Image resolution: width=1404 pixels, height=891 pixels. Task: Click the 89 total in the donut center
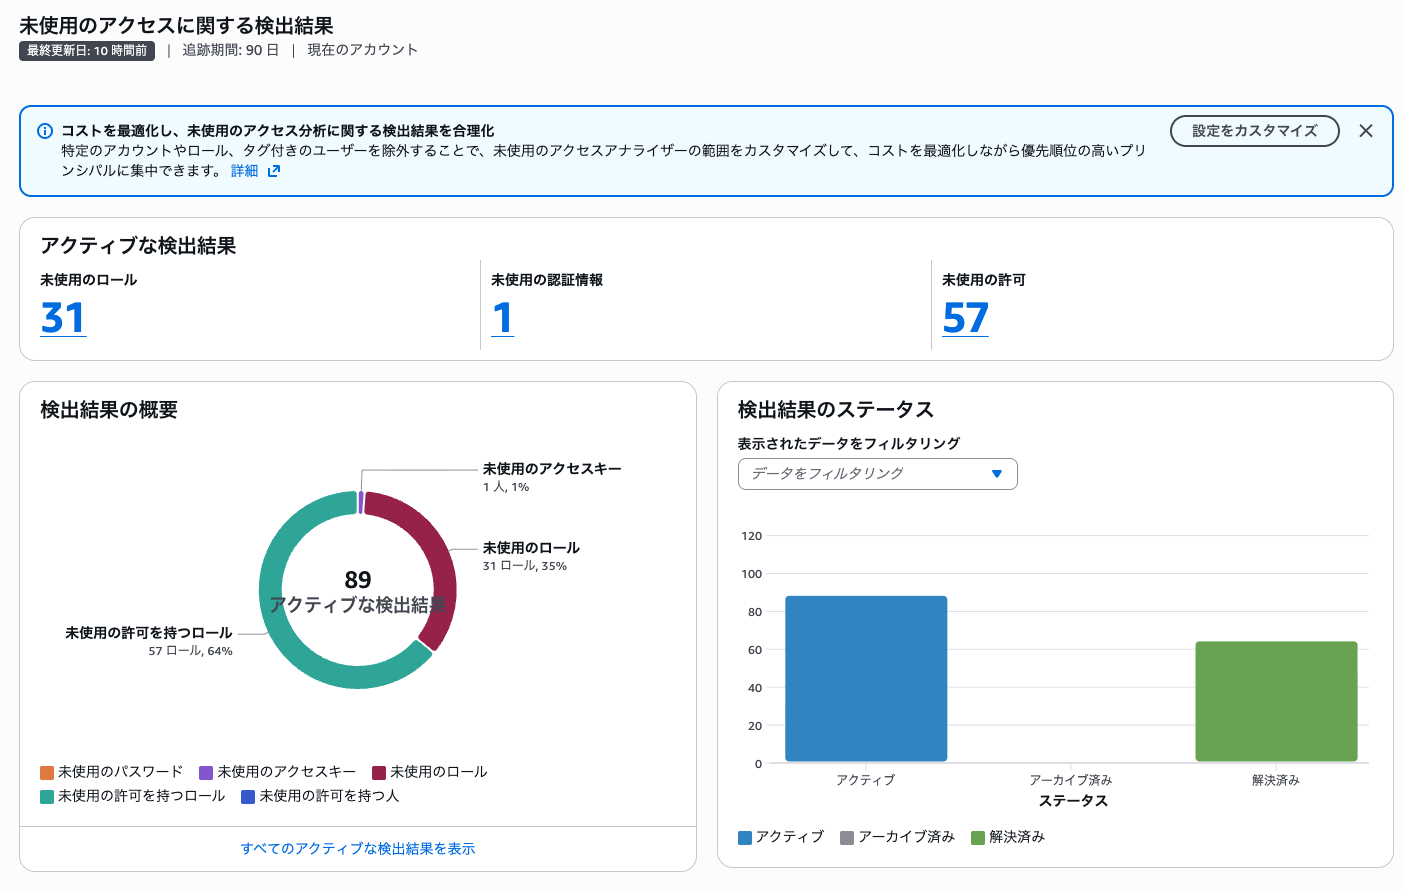(358, 580)
